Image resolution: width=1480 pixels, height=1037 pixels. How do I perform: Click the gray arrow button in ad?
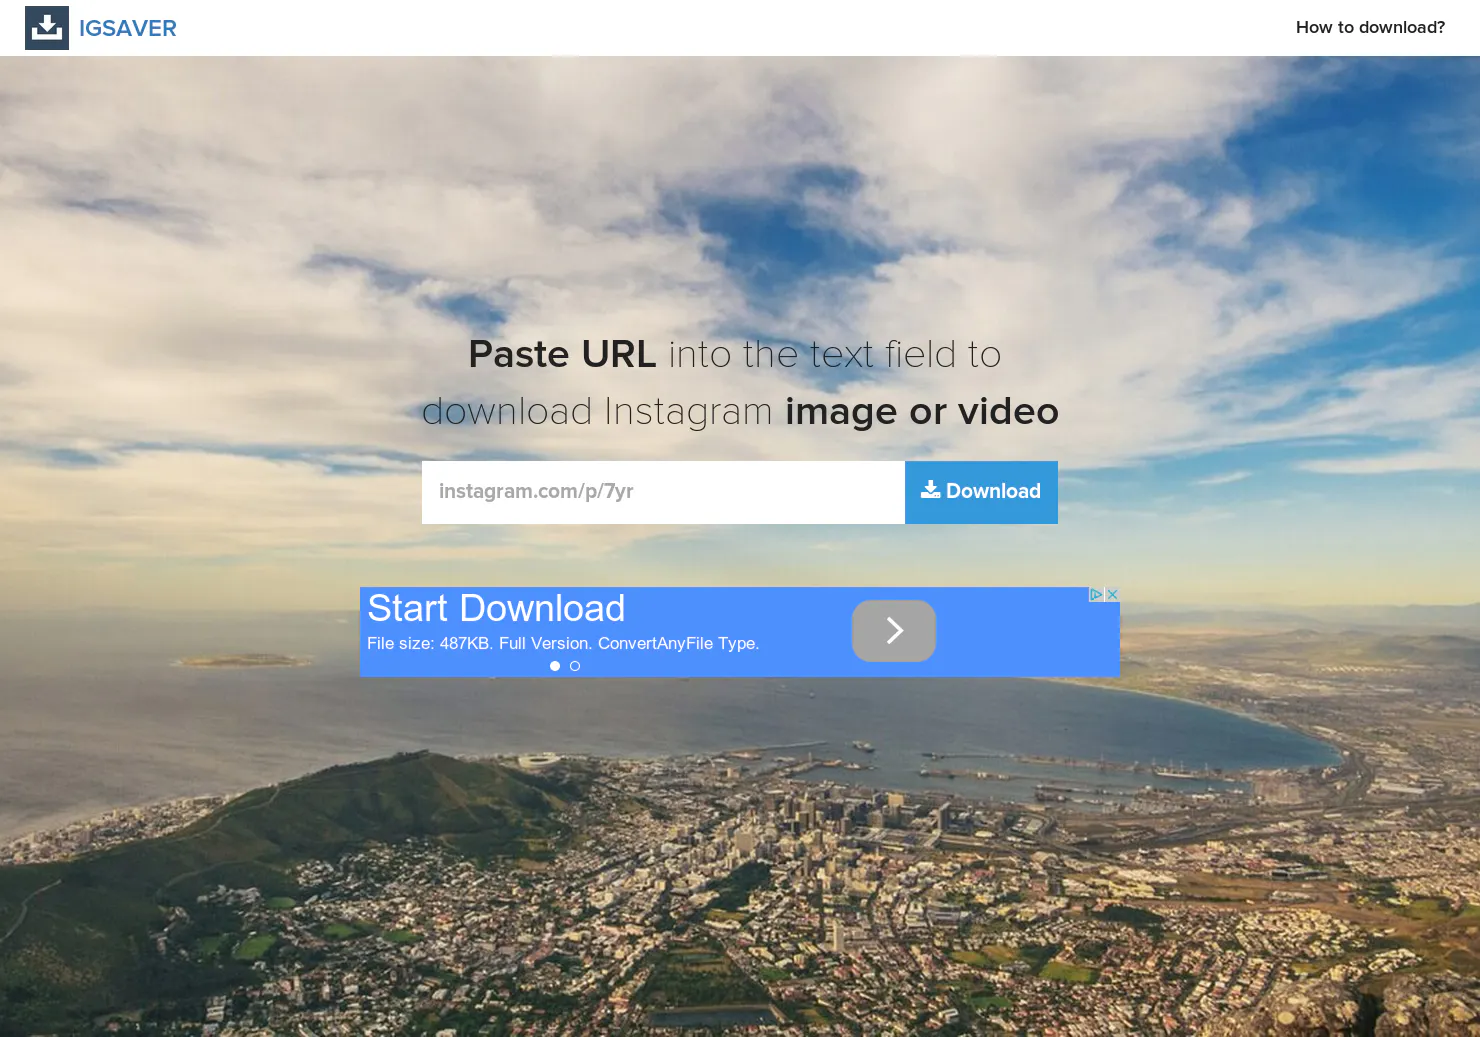pos(894,630)
